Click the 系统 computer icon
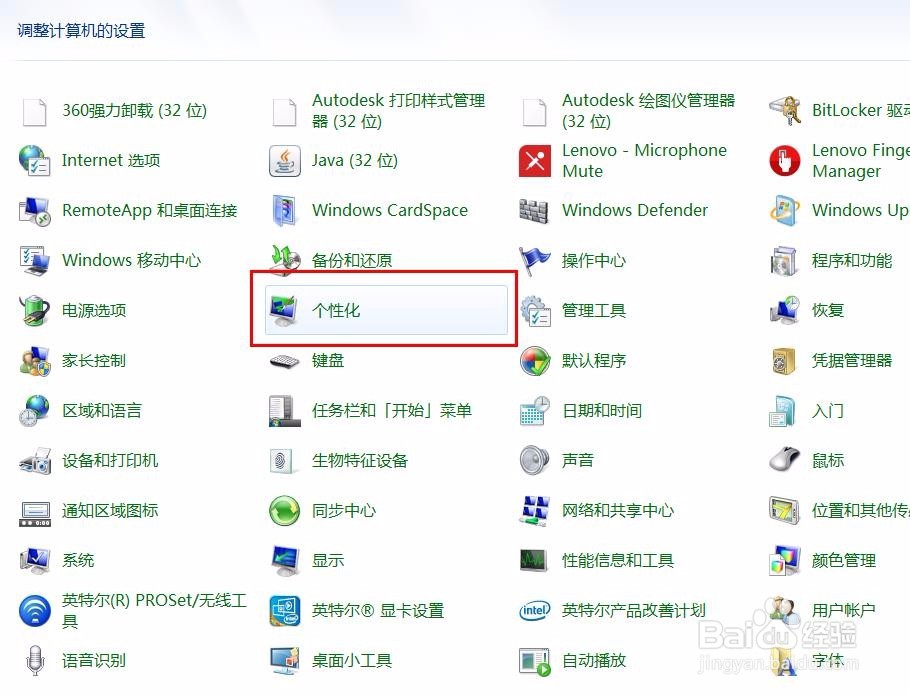910x695 pixels. click(34, 561)
